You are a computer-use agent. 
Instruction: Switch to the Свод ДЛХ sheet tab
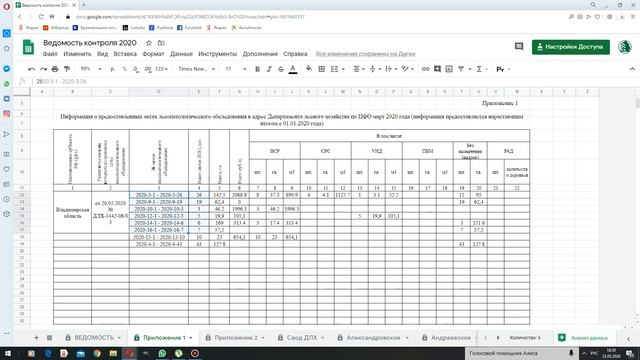click(x=302, y=338)
